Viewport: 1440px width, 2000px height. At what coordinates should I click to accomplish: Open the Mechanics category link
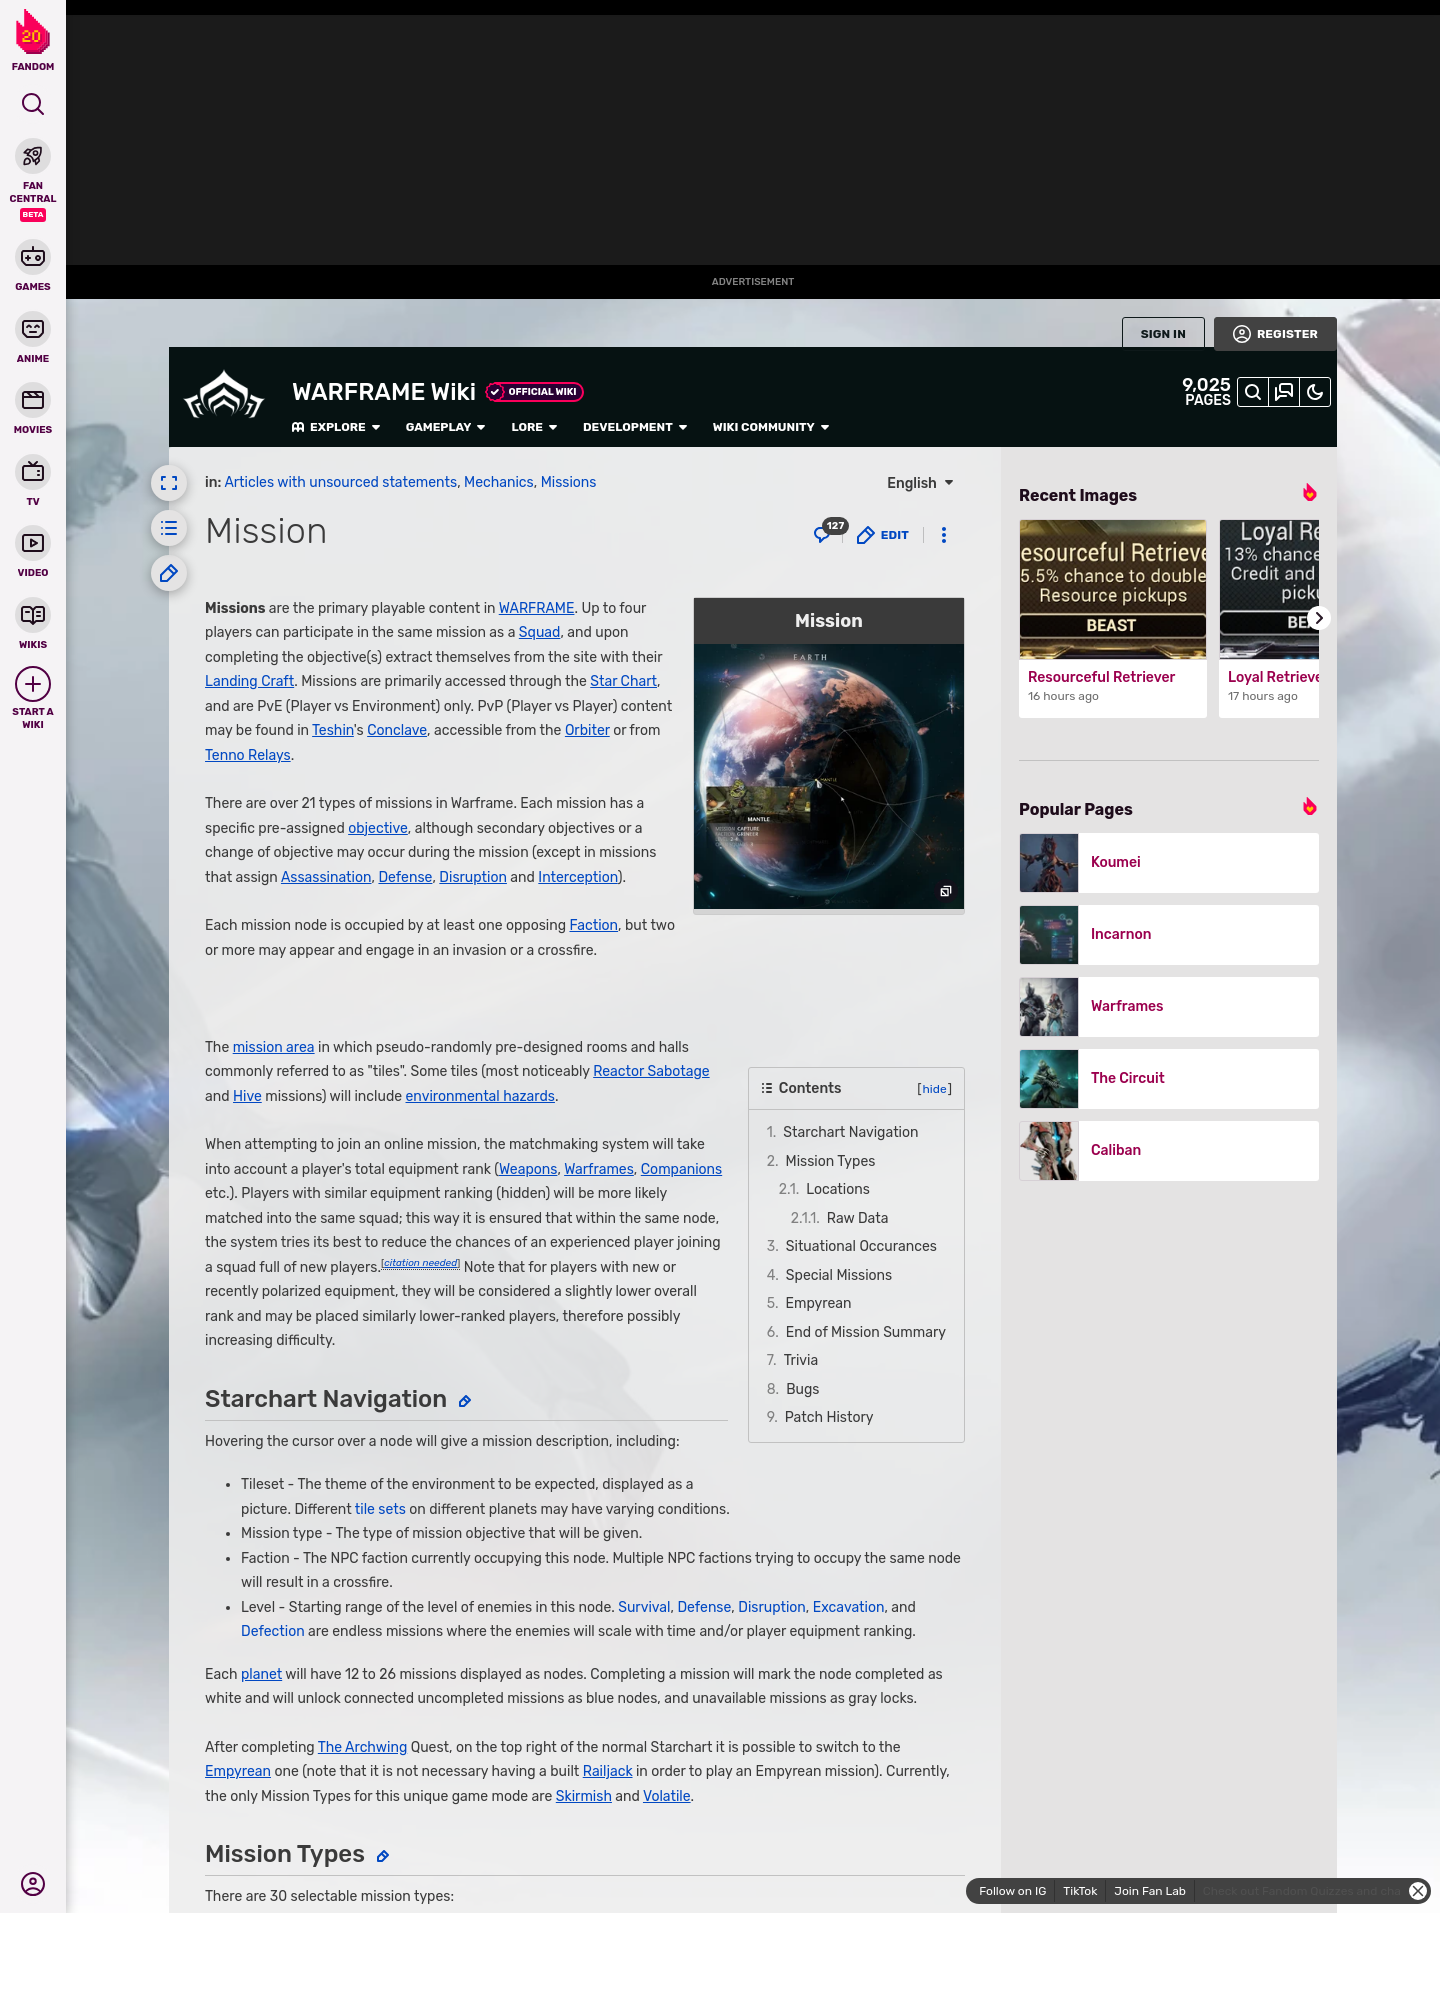[x=498, y=482]
